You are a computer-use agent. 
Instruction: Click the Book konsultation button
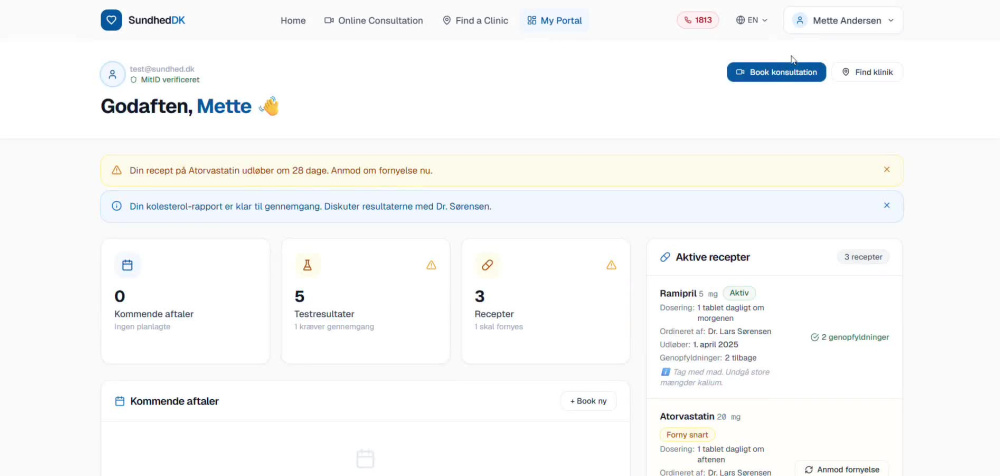pyautogui.click(x=776, y=72)
